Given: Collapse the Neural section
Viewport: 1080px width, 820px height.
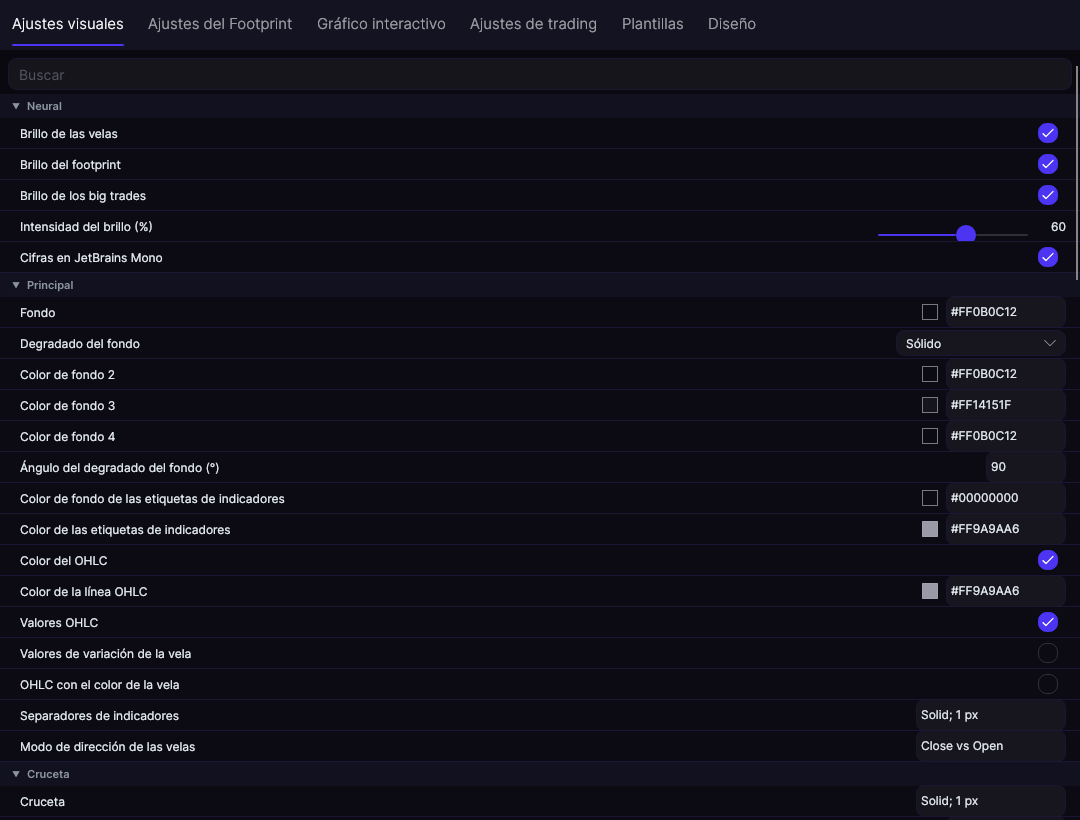Looking at the screenshot, I should 16,106.
